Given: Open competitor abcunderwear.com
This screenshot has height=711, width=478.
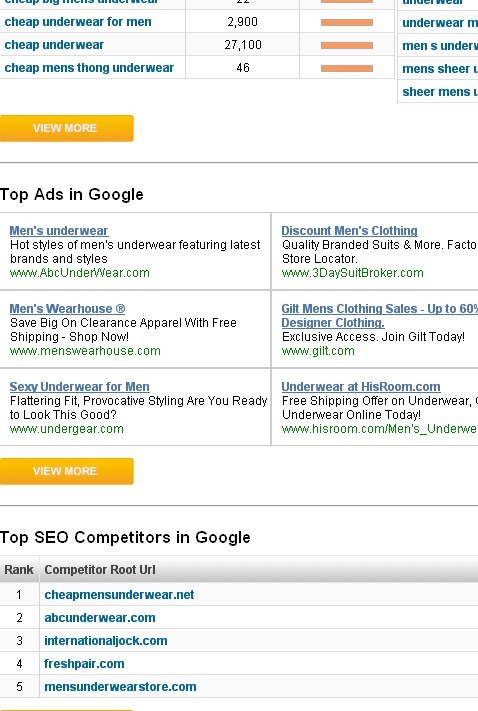Looking at the screenshot, I should (100, 618).
